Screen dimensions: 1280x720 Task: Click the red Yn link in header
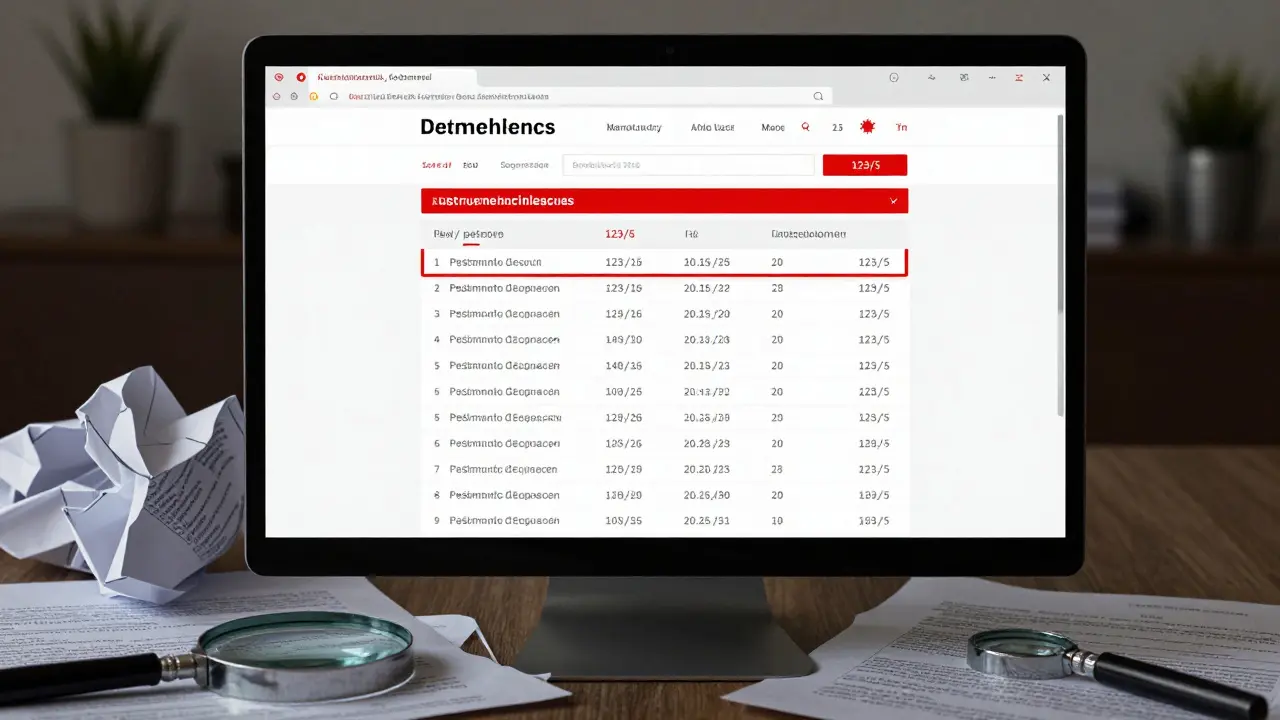tap(901, 128)
